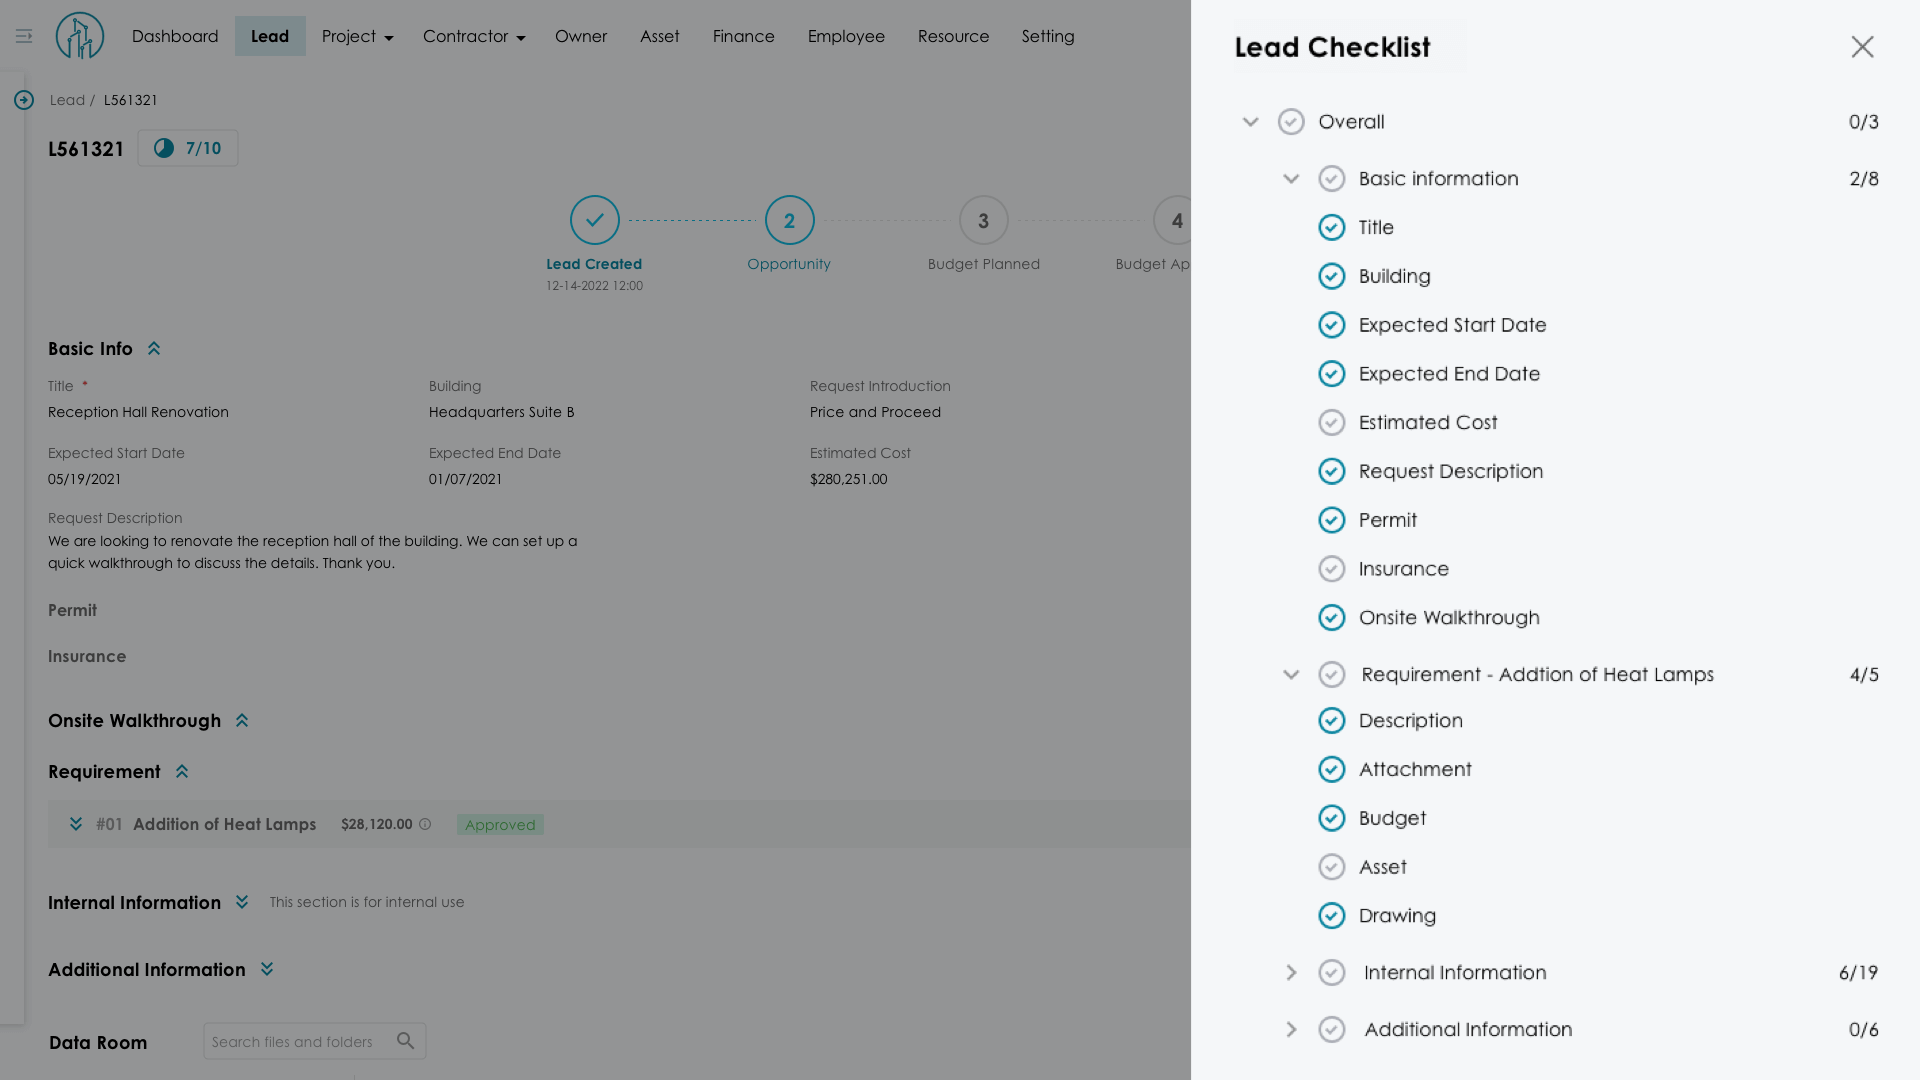Toggle the Estimated Cost checklist item
The image size is (1920, 1080).
click(x=1331, y=423)
